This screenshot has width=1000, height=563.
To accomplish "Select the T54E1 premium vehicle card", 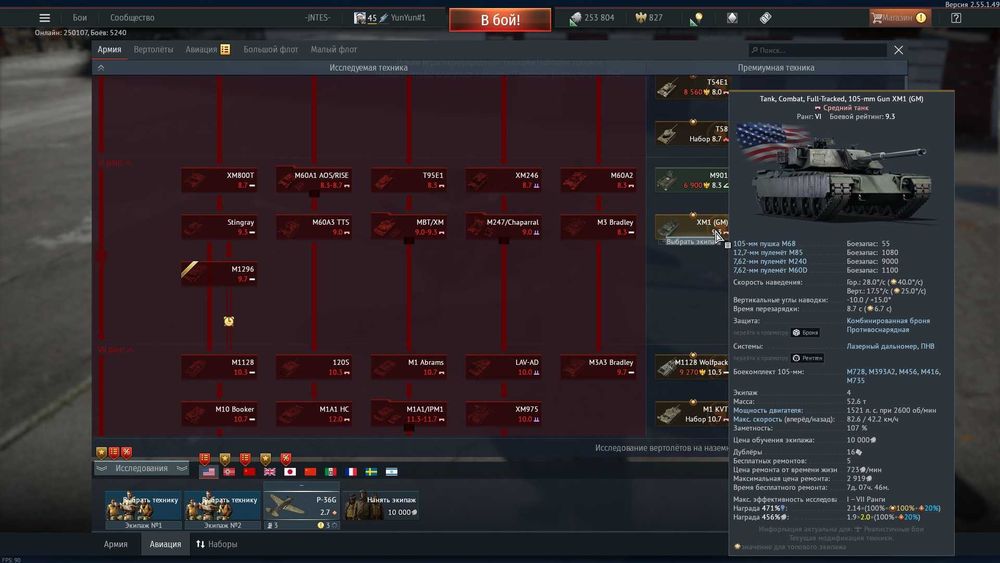I will coord(692,87).
